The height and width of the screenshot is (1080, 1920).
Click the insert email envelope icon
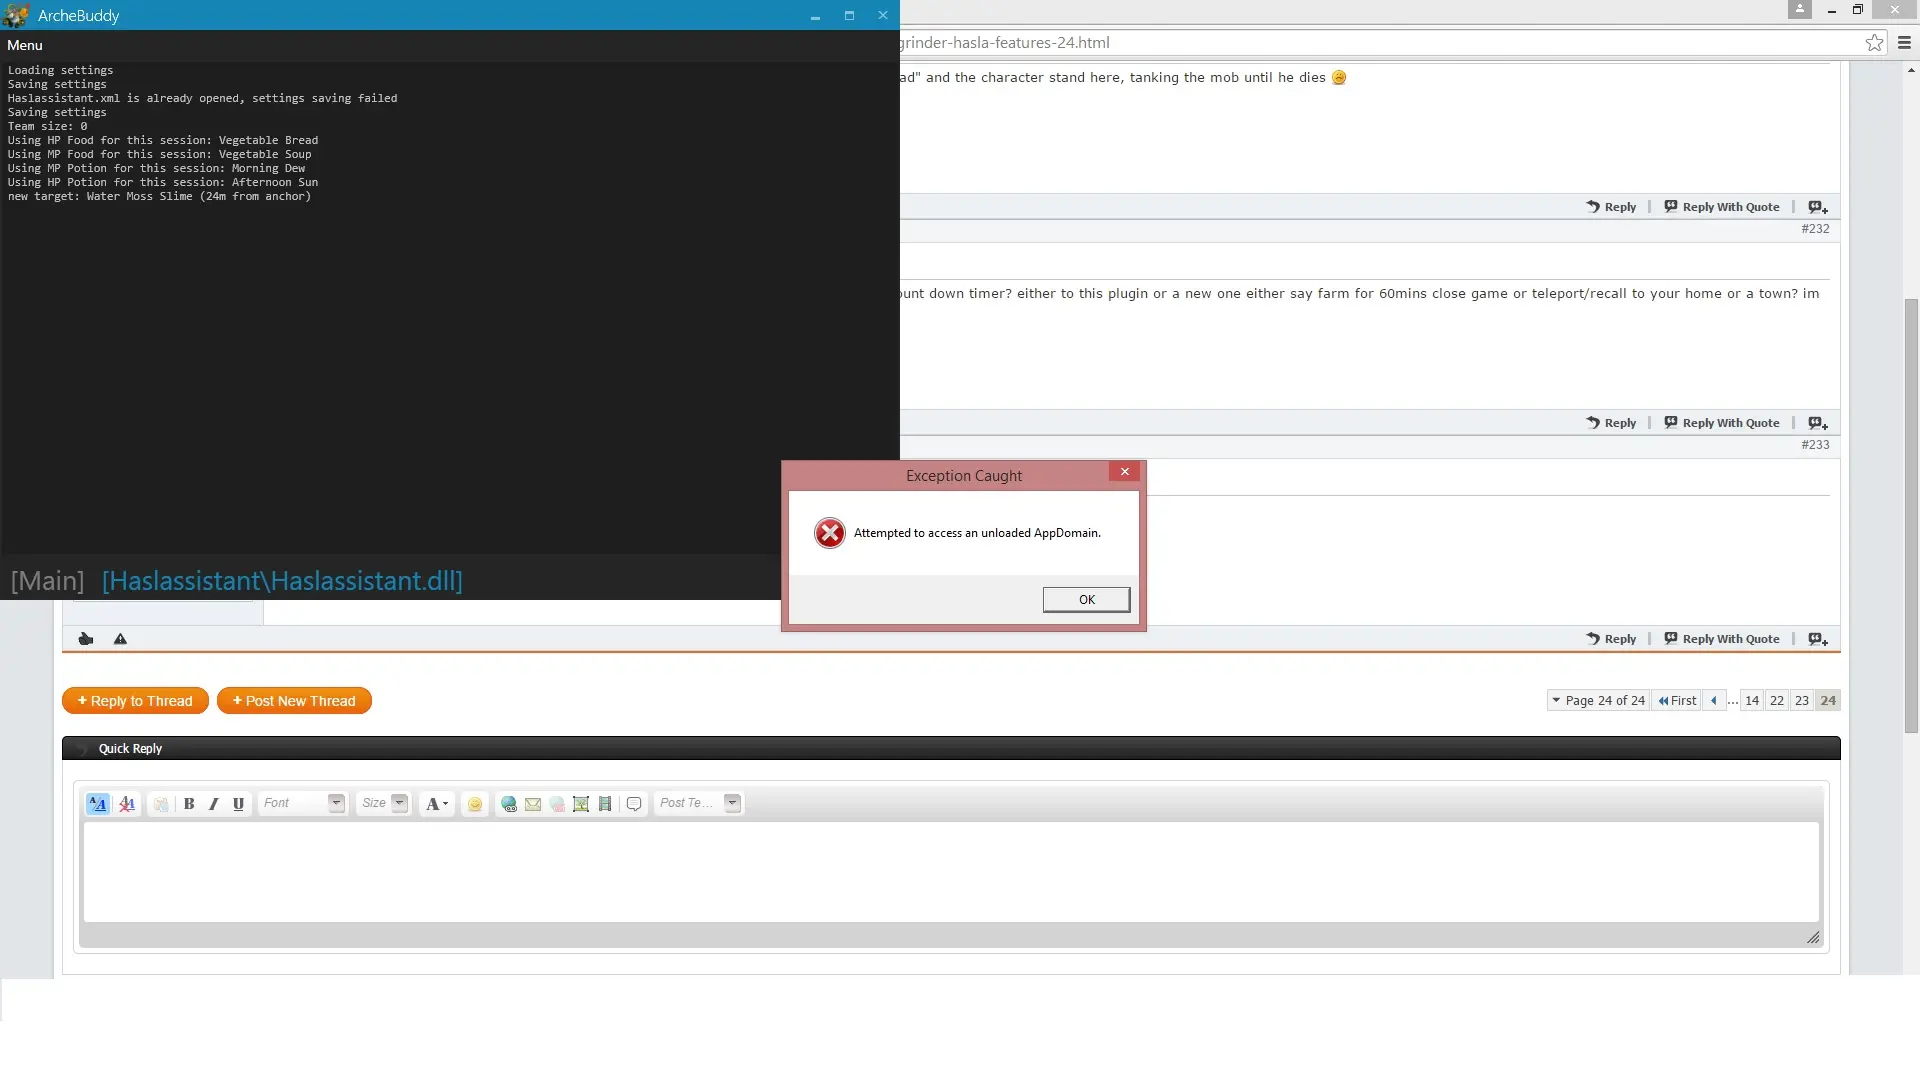[533, 804]
